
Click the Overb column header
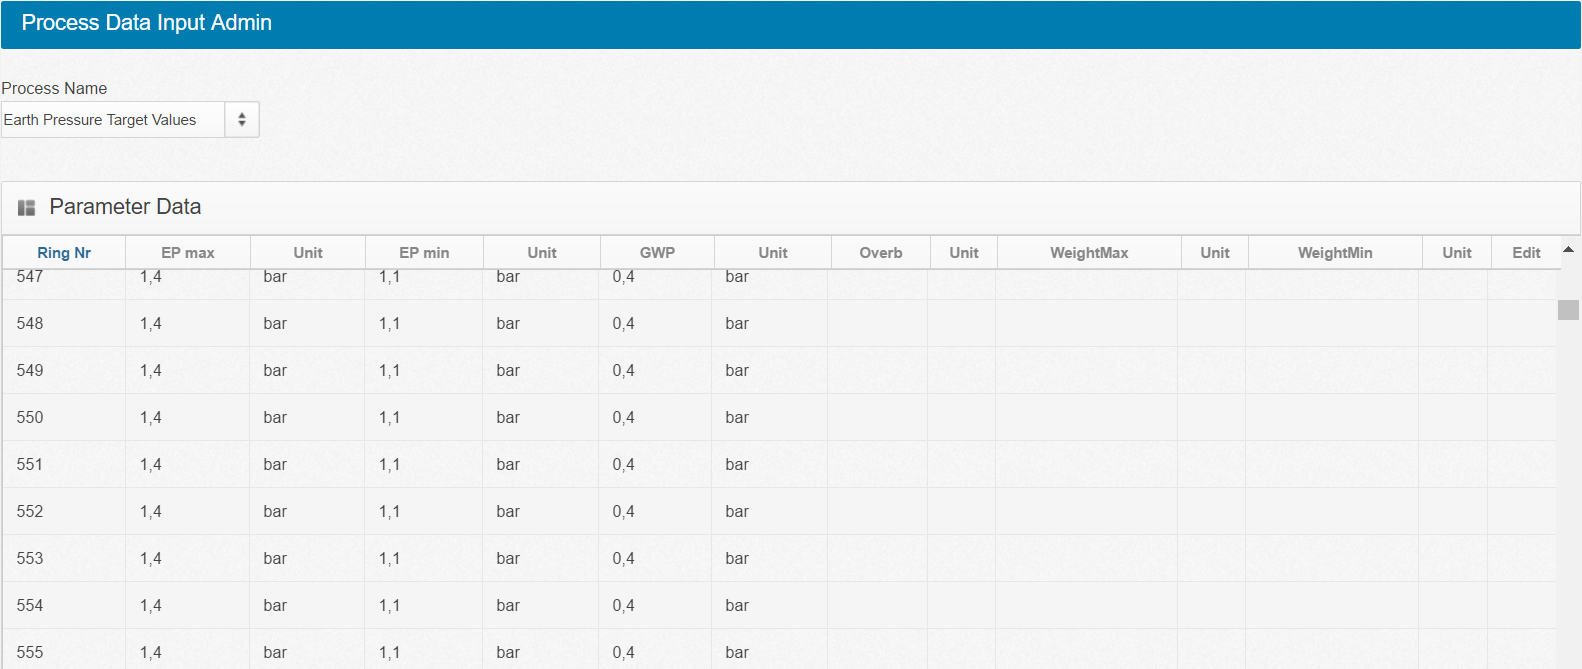[x=880, y=253]
